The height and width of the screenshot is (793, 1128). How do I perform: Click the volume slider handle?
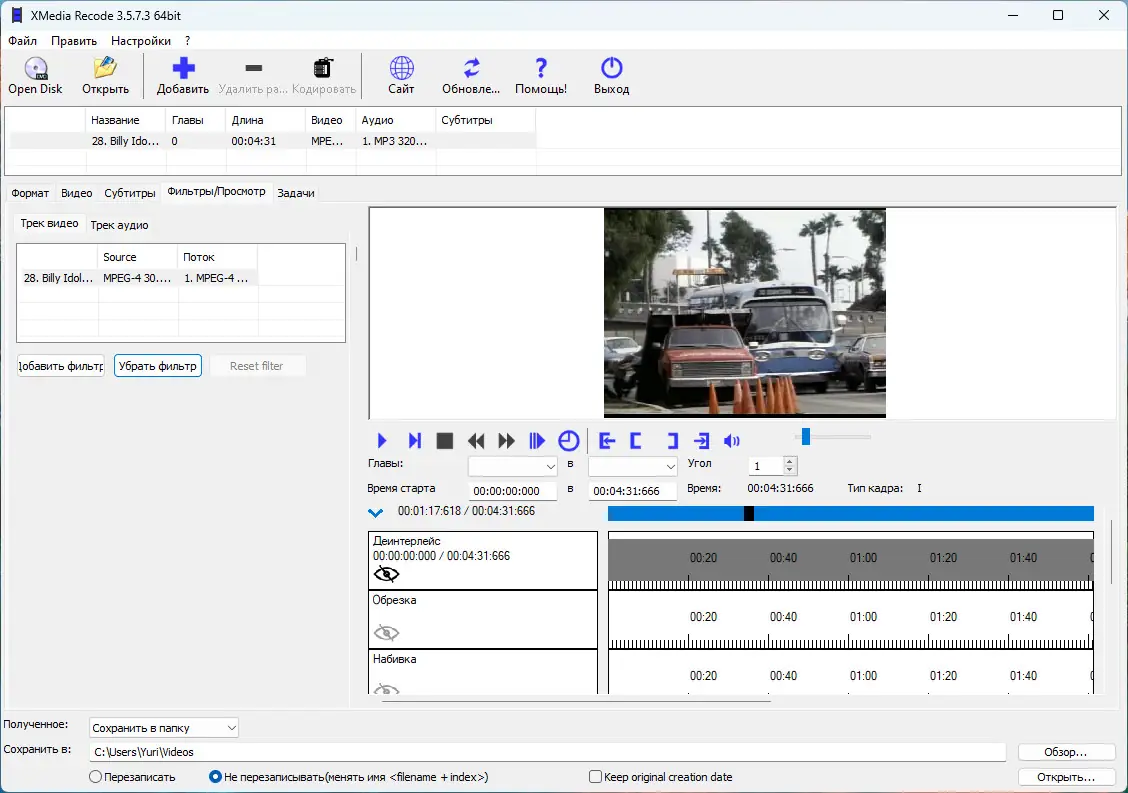[805, 436]
